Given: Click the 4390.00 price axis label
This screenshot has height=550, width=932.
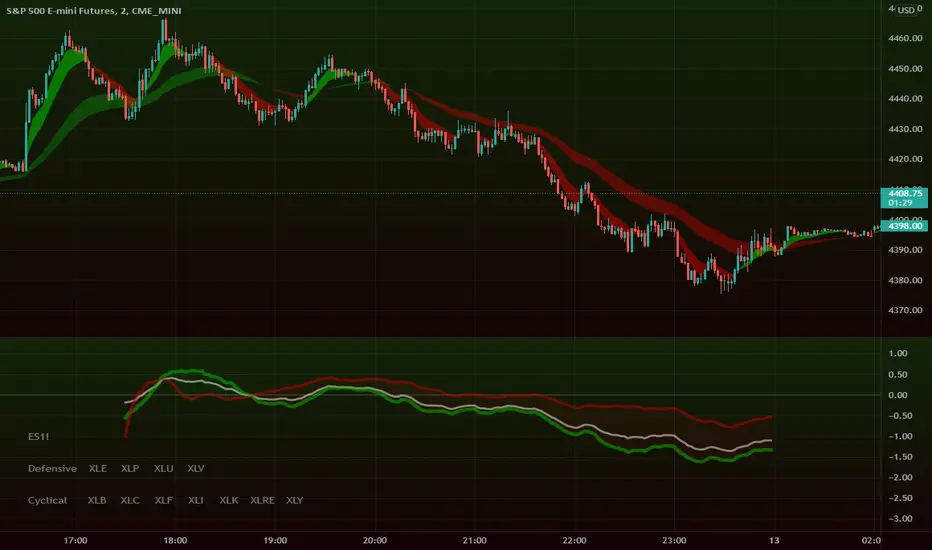Looking at the screenshot, I should [x=905, y=250].
